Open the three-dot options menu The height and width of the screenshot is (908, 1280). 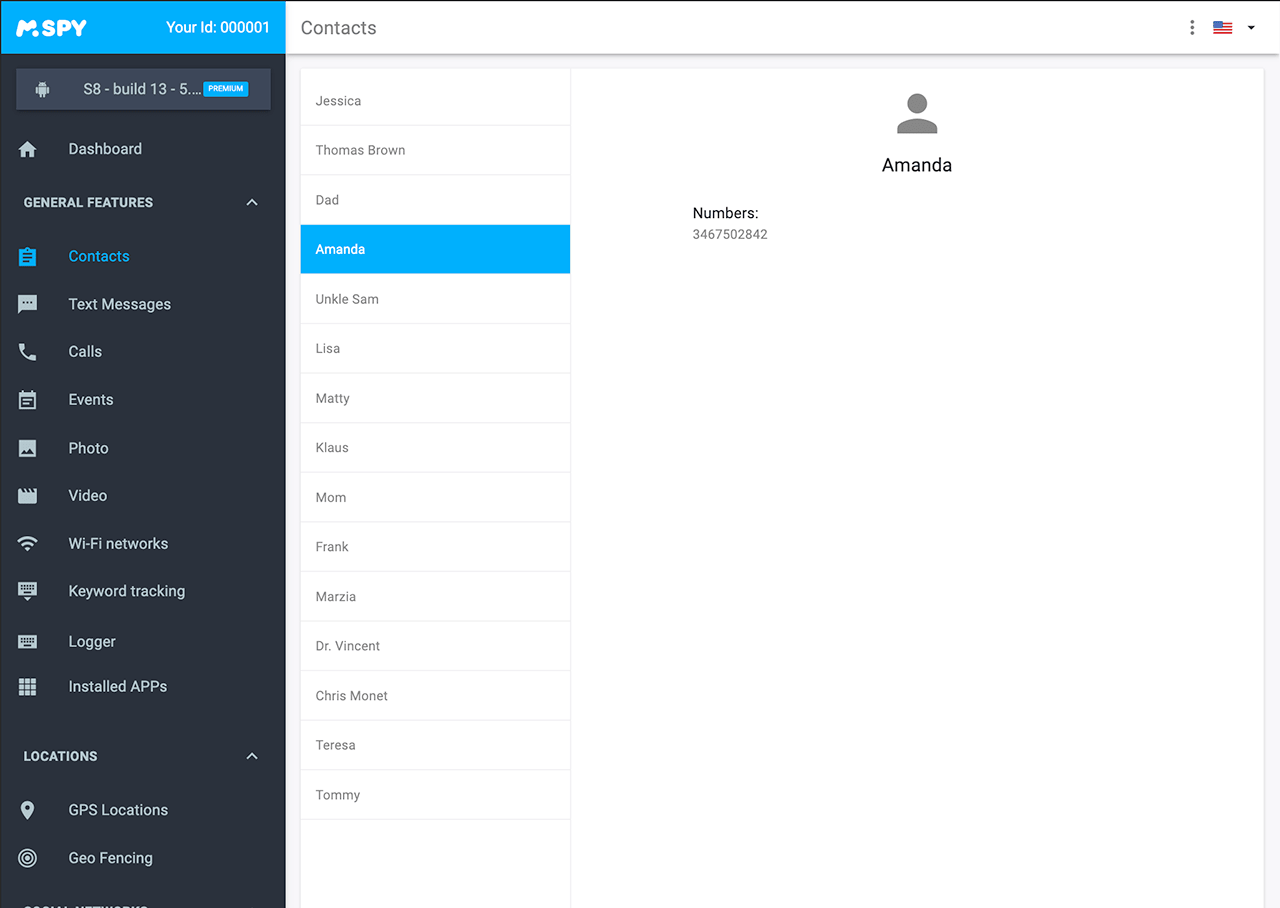coord(1192,28)
